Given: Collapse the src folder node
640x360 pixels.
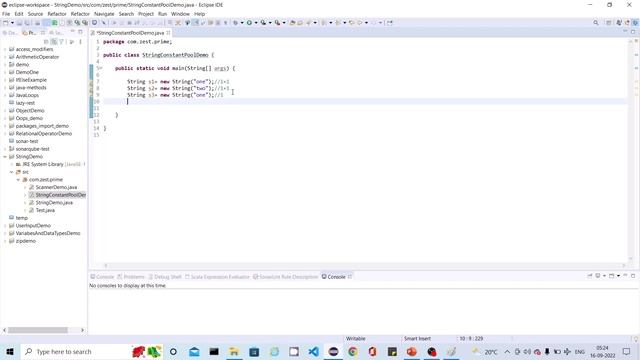Looking at the screenshot, I should coord(12,172).
